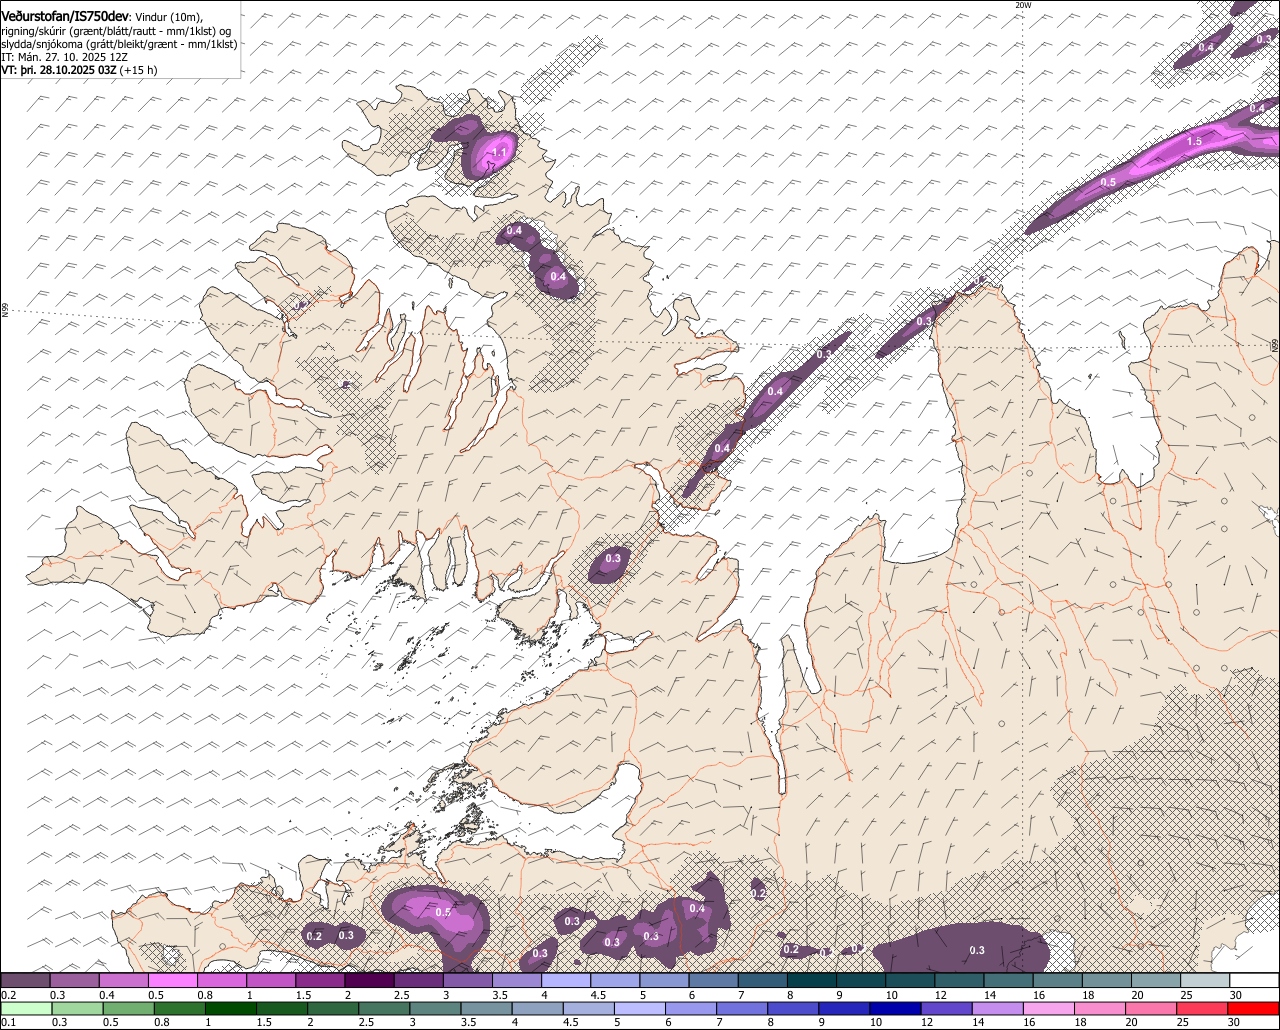Screen dimensions: 1280x1030
Task: Click the N99 label on the left map edge
Action: [5, 311]
